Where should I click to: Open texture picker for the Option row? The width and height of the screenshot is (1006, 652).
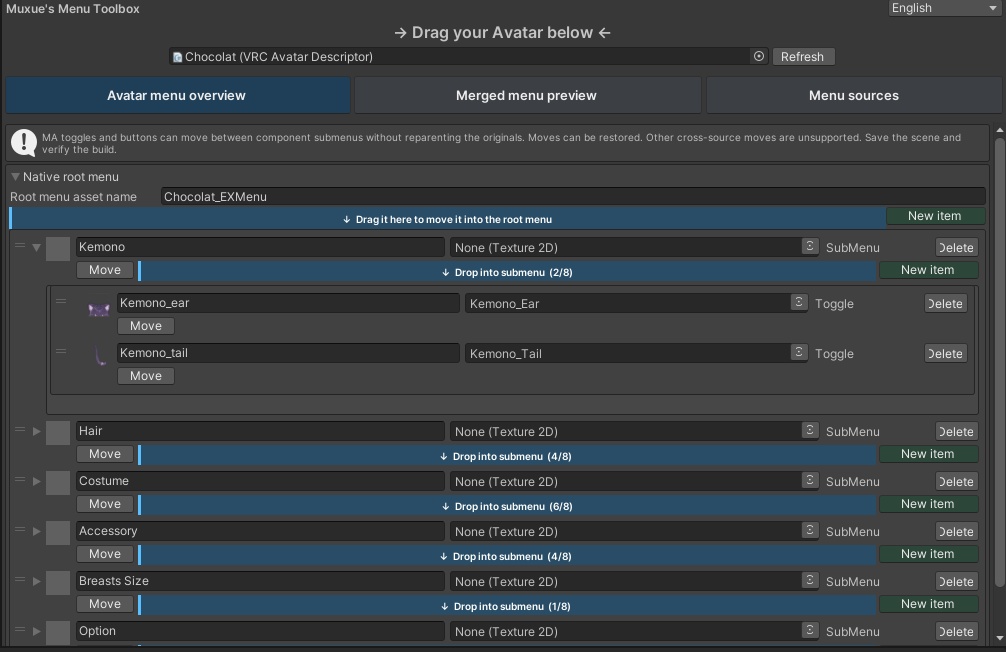810,631
